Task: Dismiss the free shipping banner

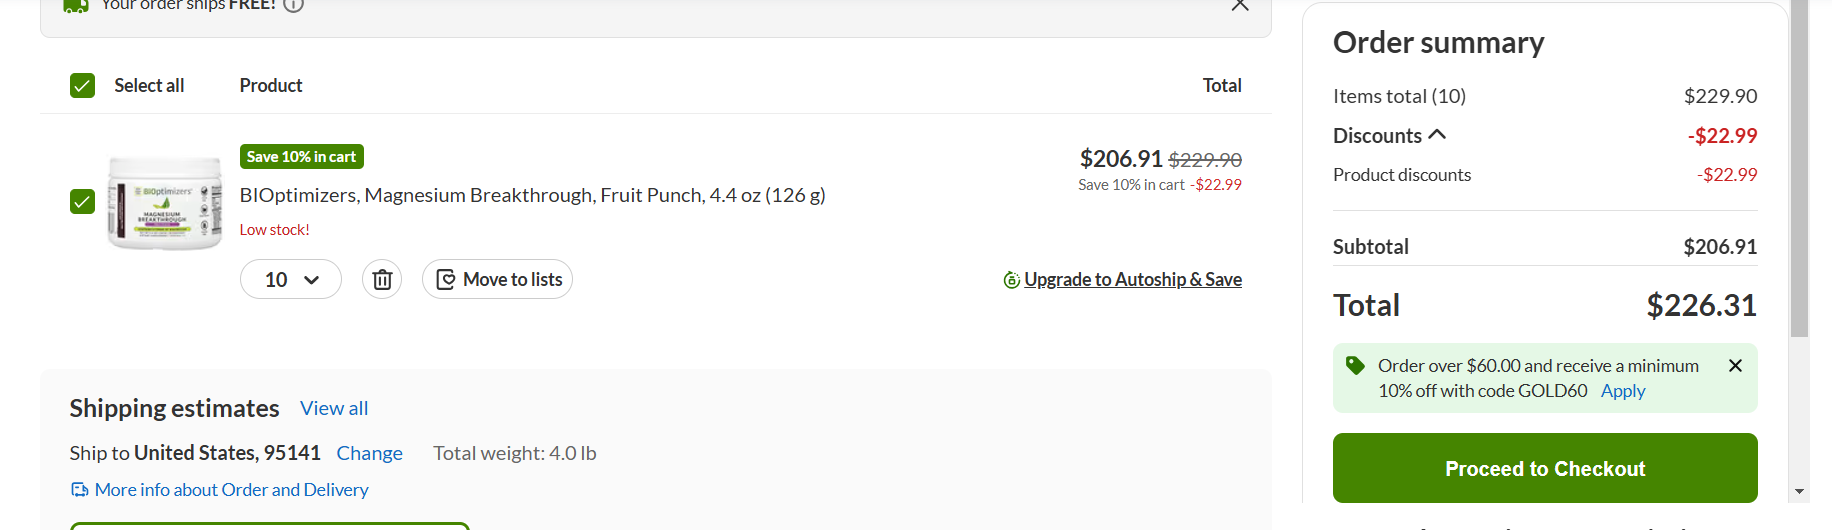Action: click(x=1240, y=5)
